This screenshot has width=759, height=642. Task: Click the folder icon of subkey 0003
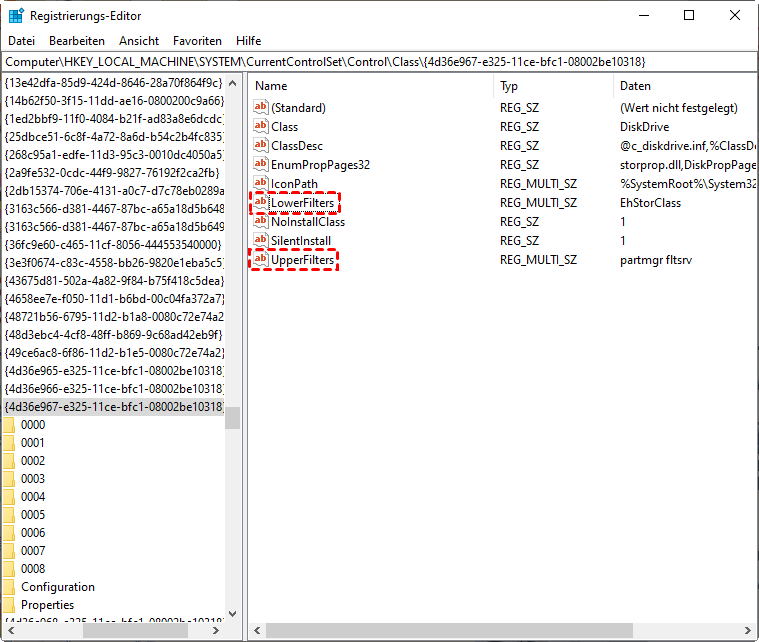pos(9,478)
